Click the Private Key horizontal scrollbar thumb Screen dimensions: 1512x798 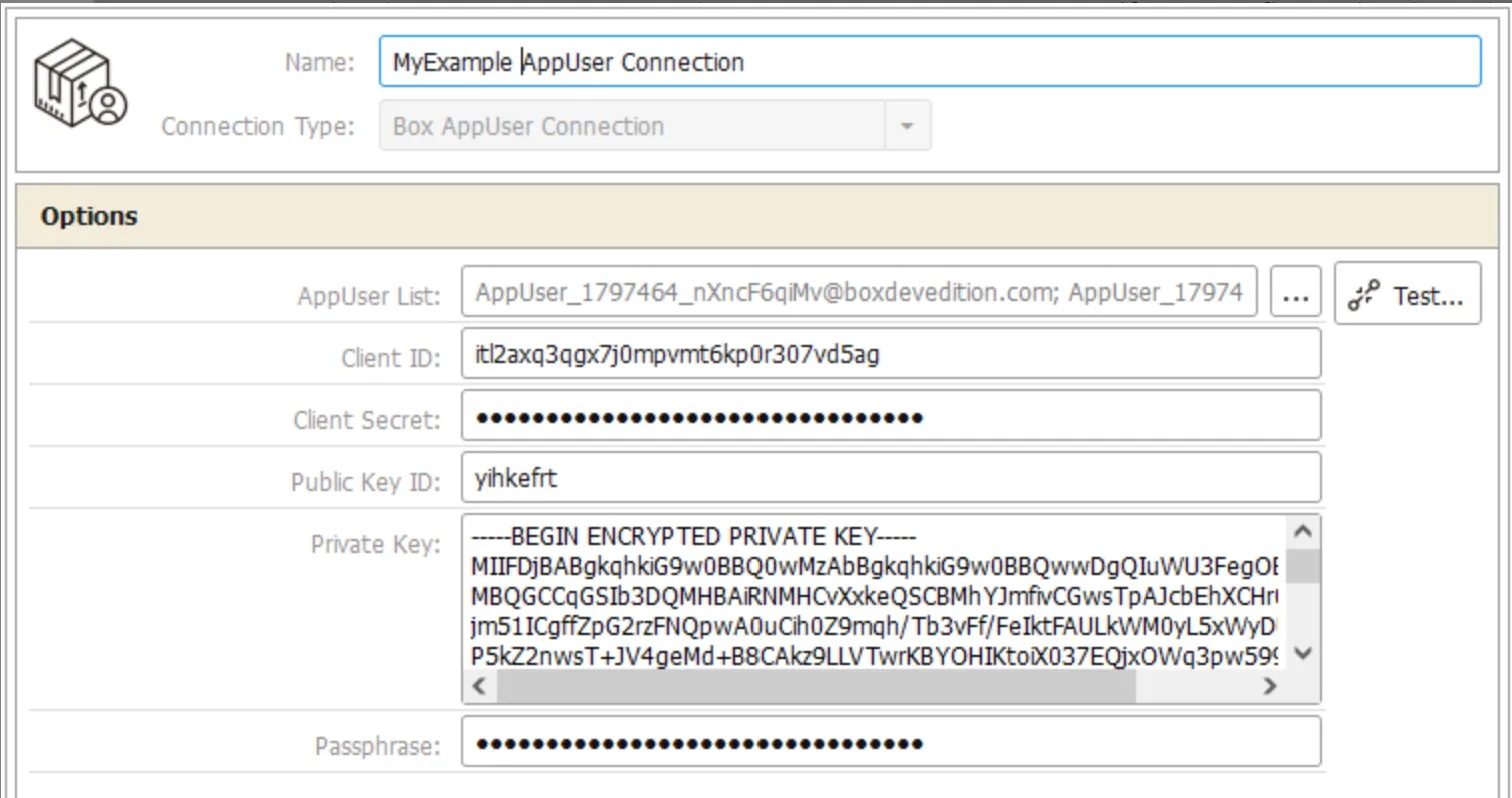pyautogui.click(x=816, y=686)
